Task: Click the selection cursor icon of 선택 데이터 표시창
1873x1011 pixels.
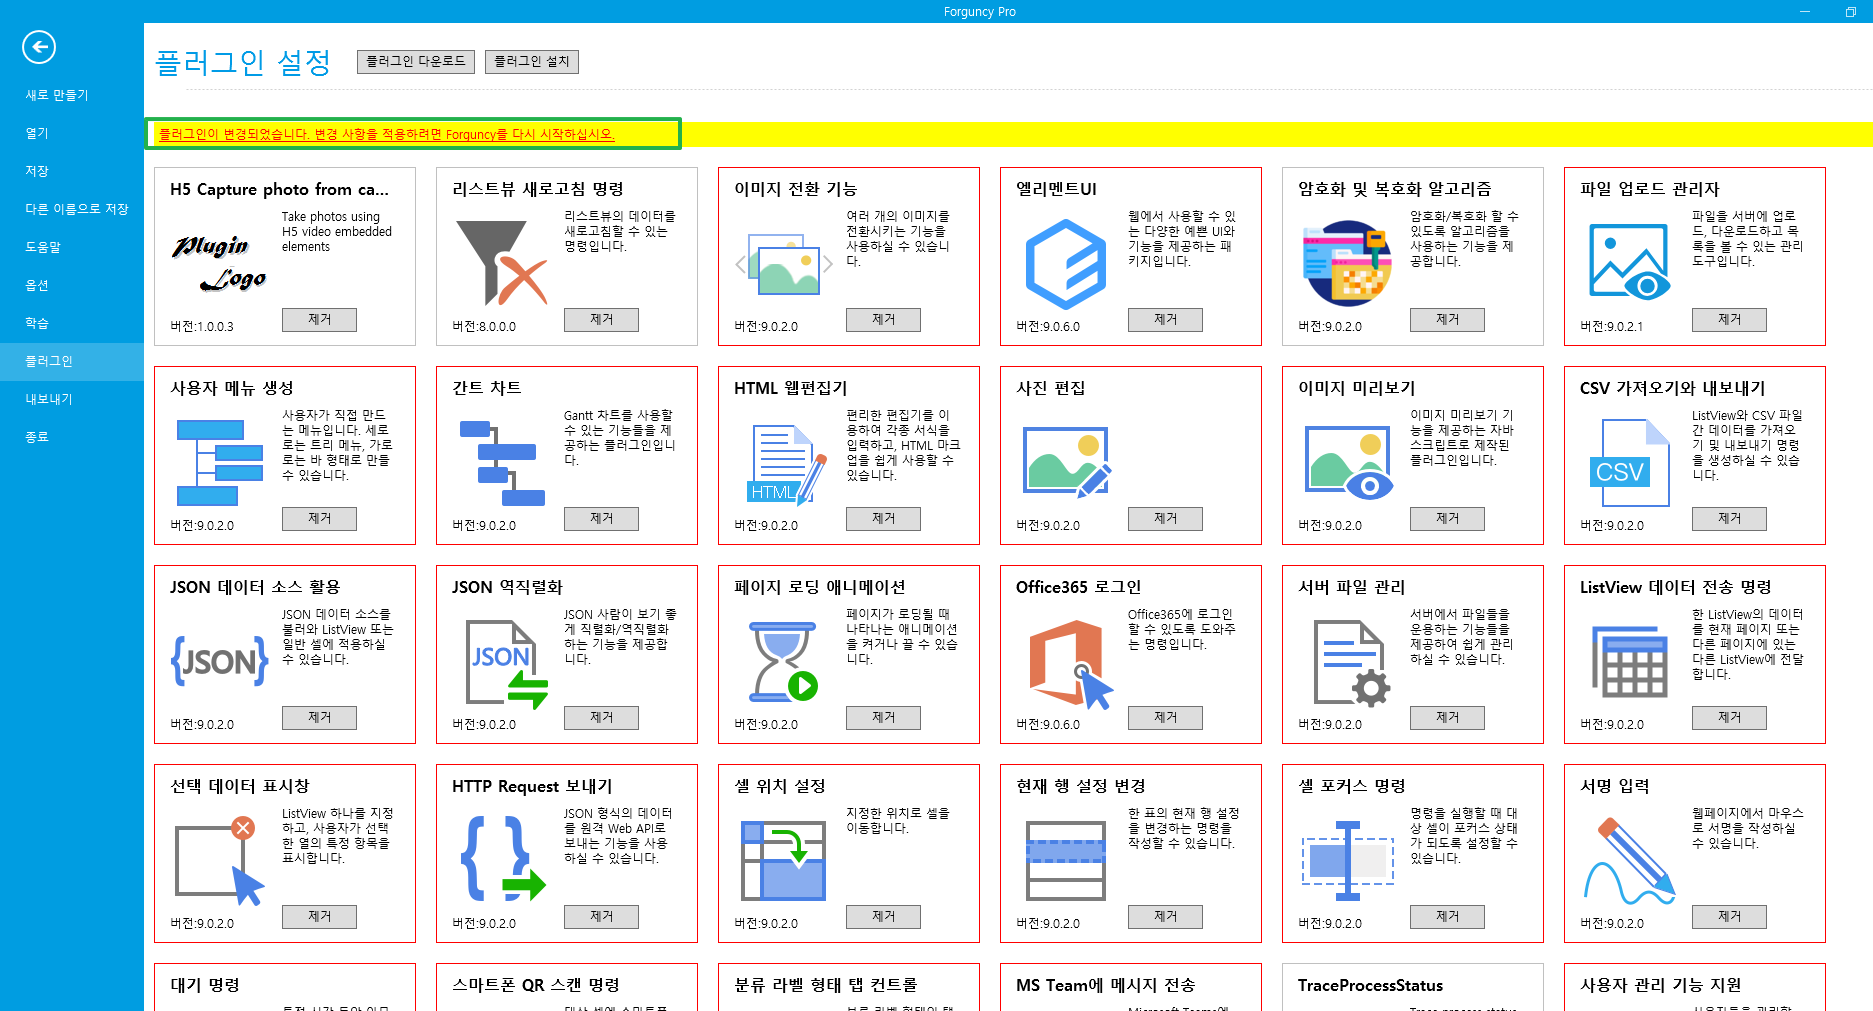Action: 220,861
